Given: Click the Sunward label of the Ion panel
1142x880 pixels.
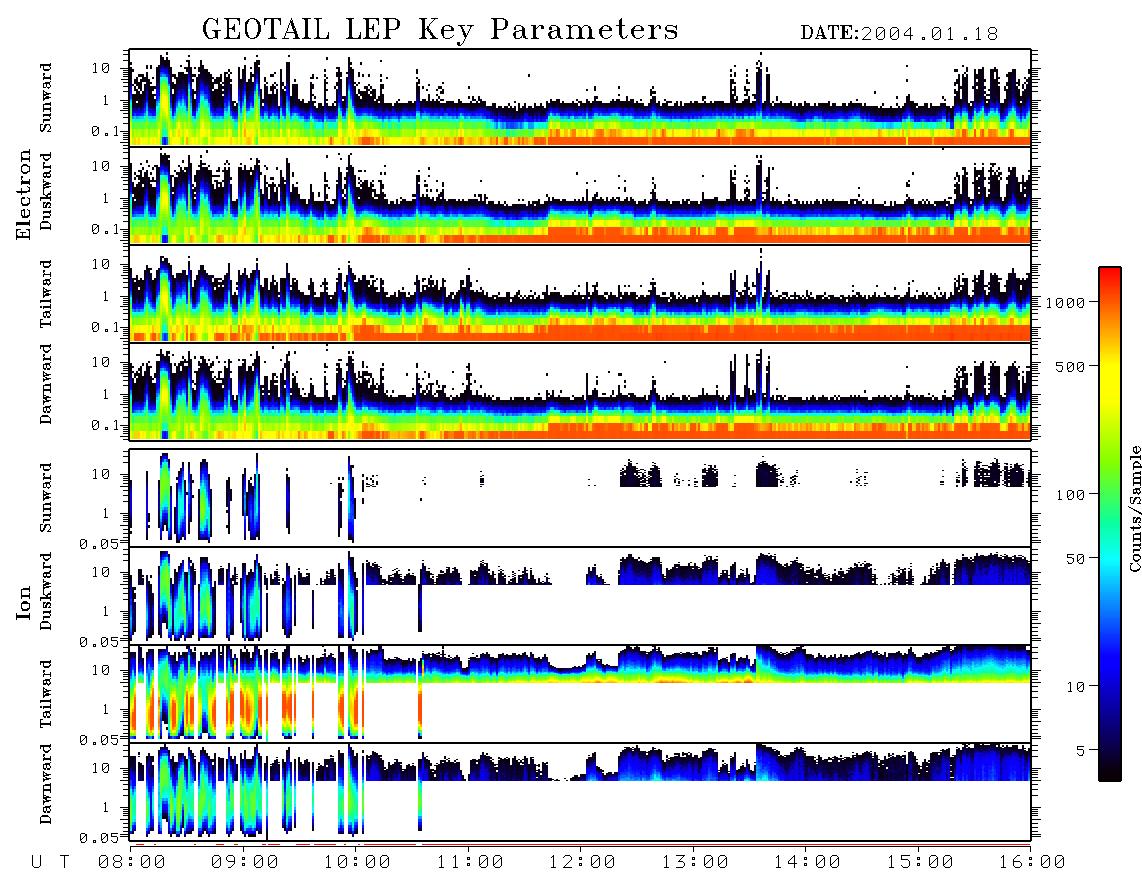Looking at the screenshot, I should pyautogui.click(x=46, y=497).
